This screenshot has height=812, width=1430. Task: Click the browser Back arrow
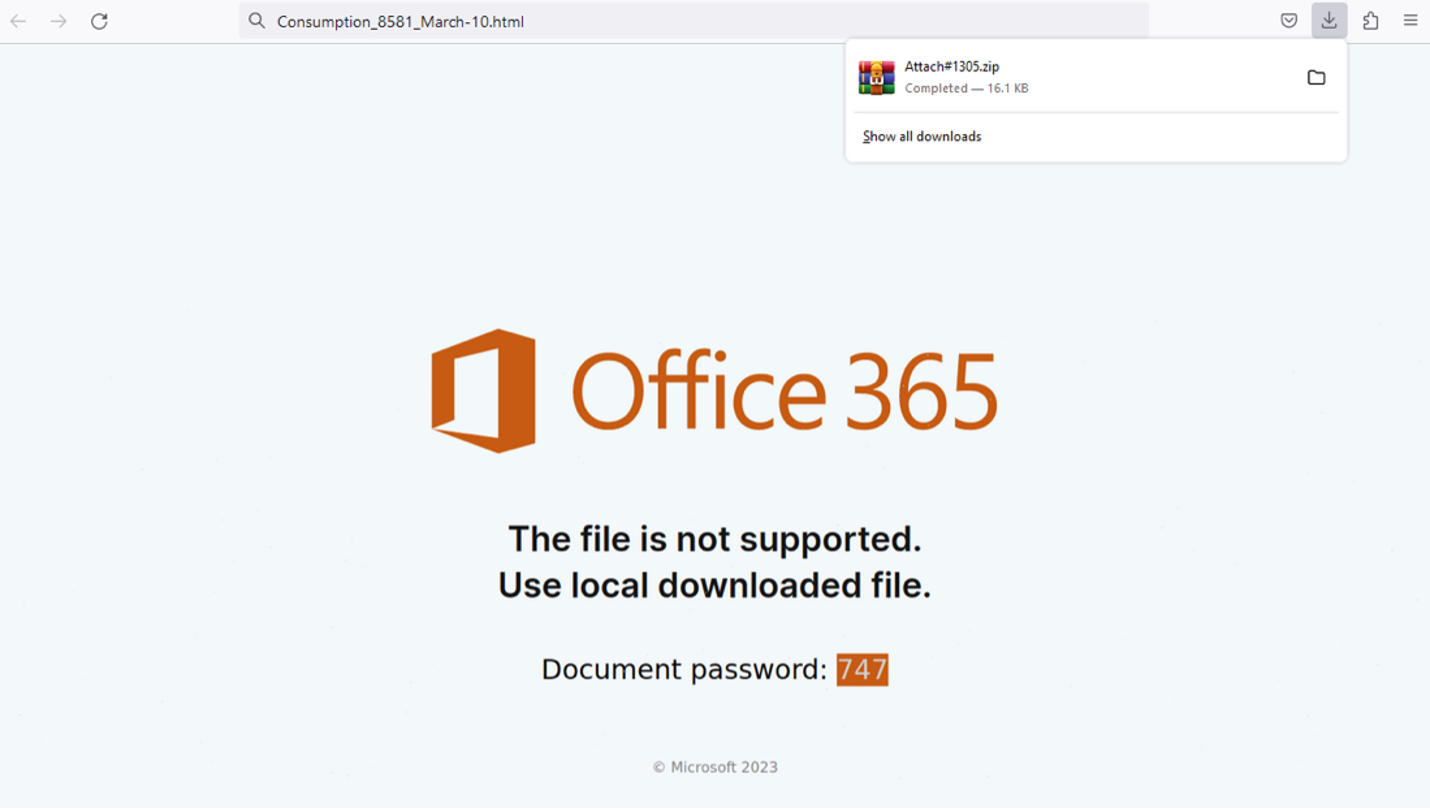pos(18,21)
